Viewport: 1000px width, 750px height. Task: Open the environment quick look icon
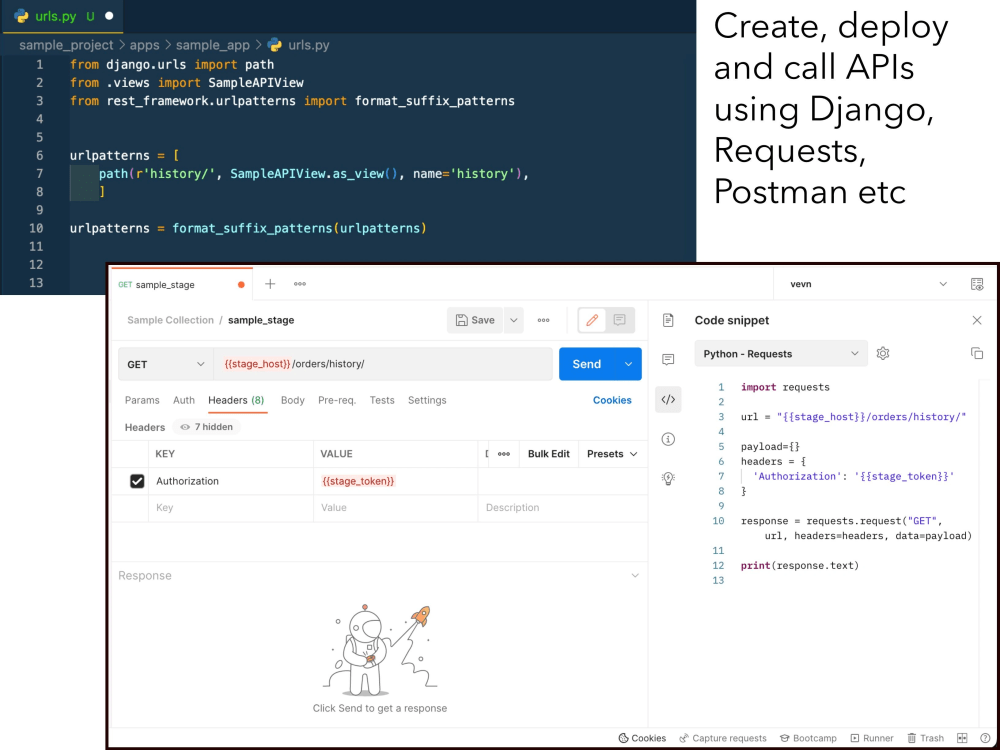(x=976, y=284)
